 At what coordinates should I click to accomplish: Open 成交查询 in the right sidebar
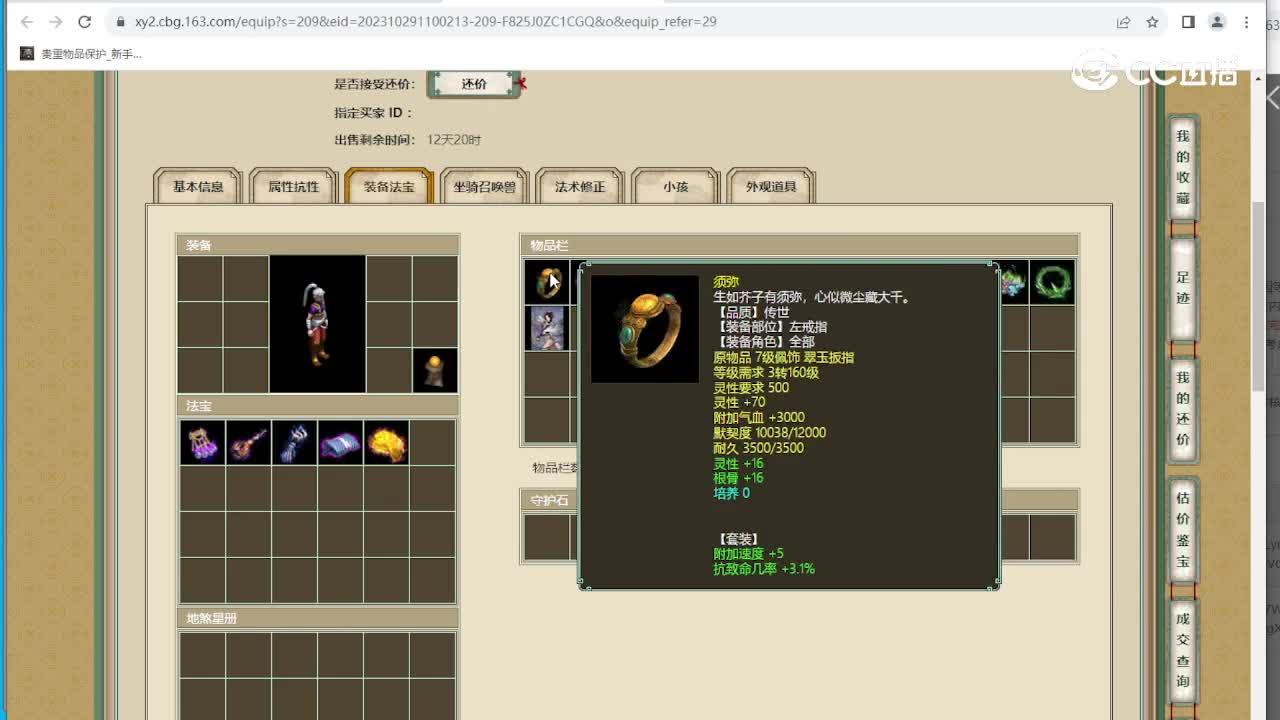point(1183,650)
